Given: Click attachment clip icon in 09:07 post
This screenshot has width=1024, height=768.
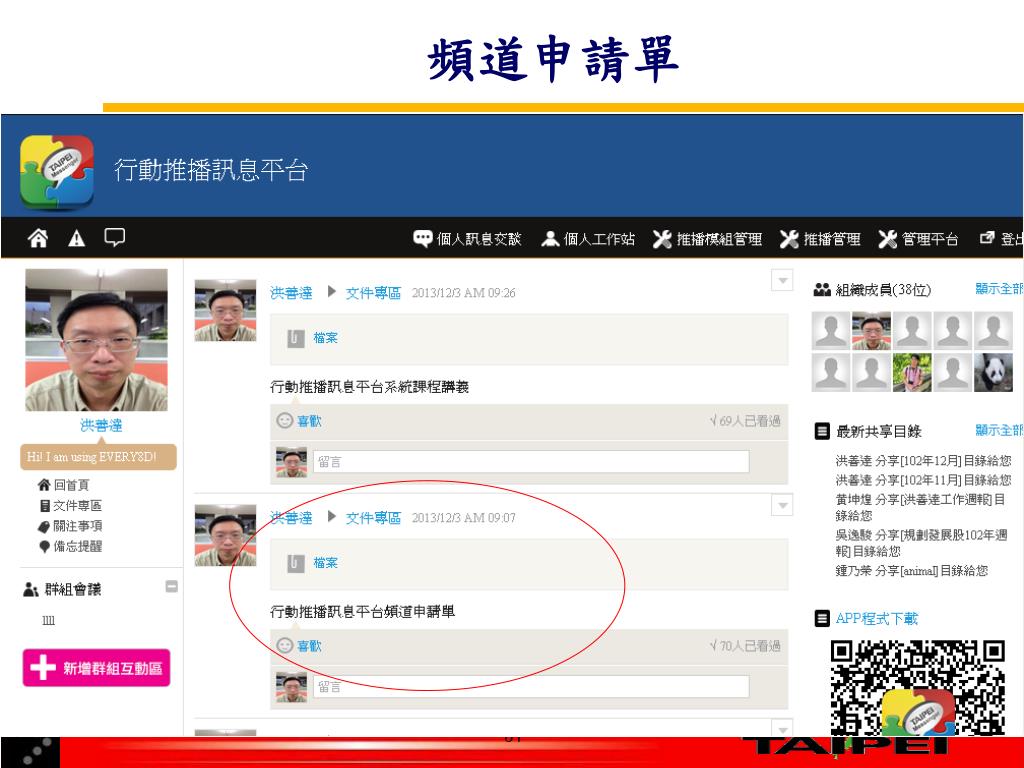Looking at the screenshot, I should tap(296, 563).
